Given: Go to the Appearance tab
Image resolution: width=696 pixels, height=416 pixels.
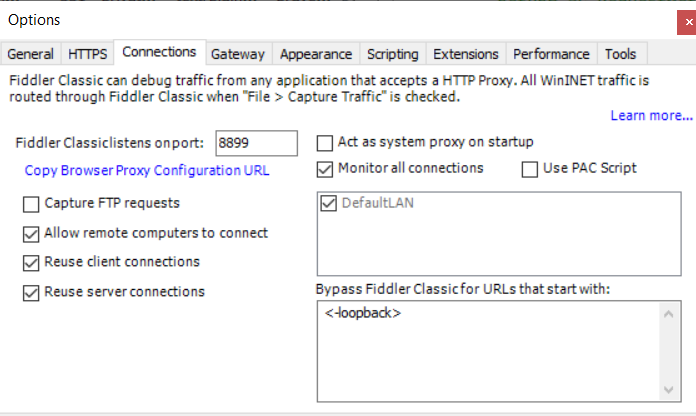Looking at the screenshot, I should [316, 54].
